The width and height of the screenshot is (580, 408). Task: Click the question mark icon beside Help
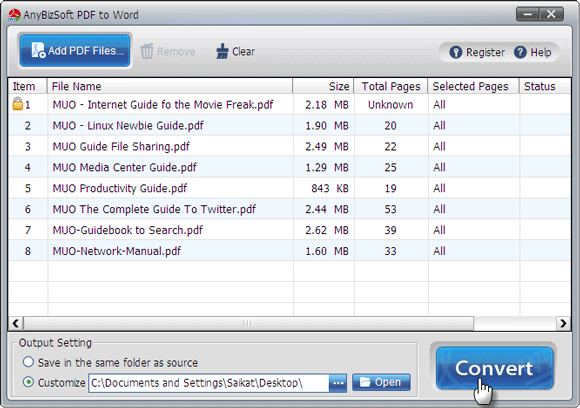point(520,53)
